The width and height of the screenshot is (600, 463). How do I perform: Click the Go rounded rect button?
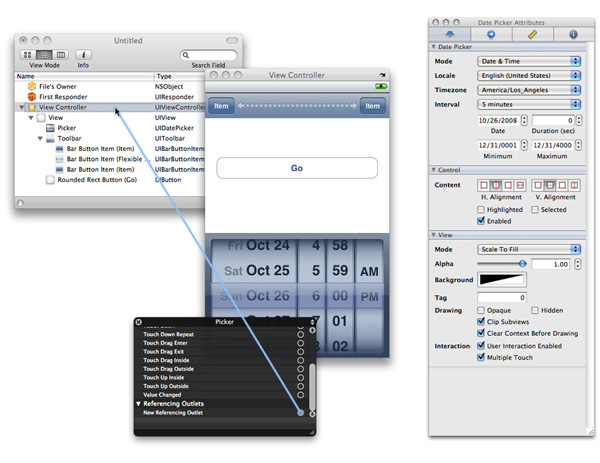296,168
